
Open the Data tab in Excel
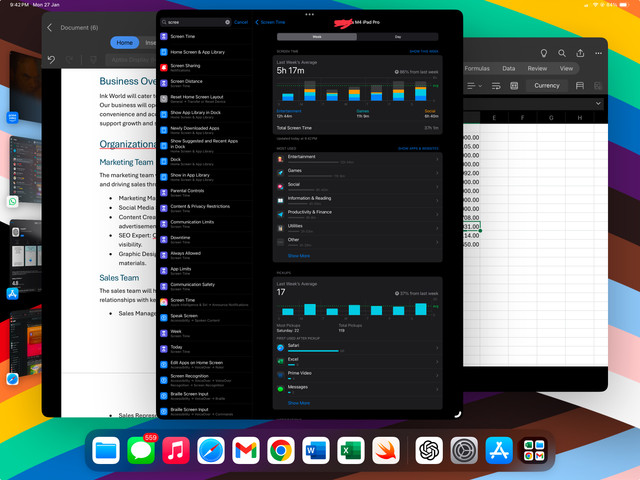[x=509, y=68]
